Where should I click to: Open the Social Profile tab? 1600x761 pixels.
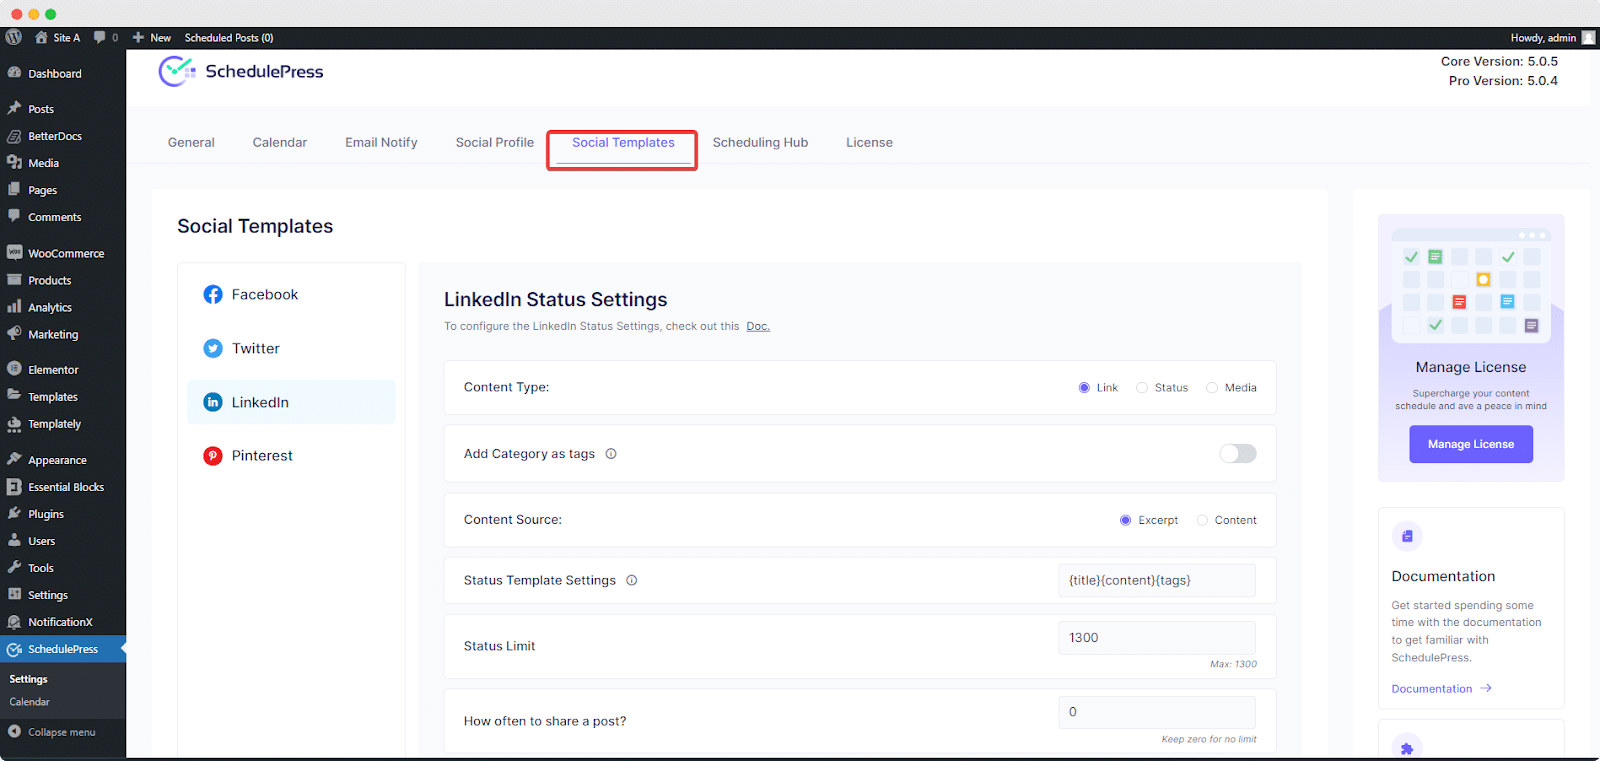pyautogui.click(x=495, y=142)
